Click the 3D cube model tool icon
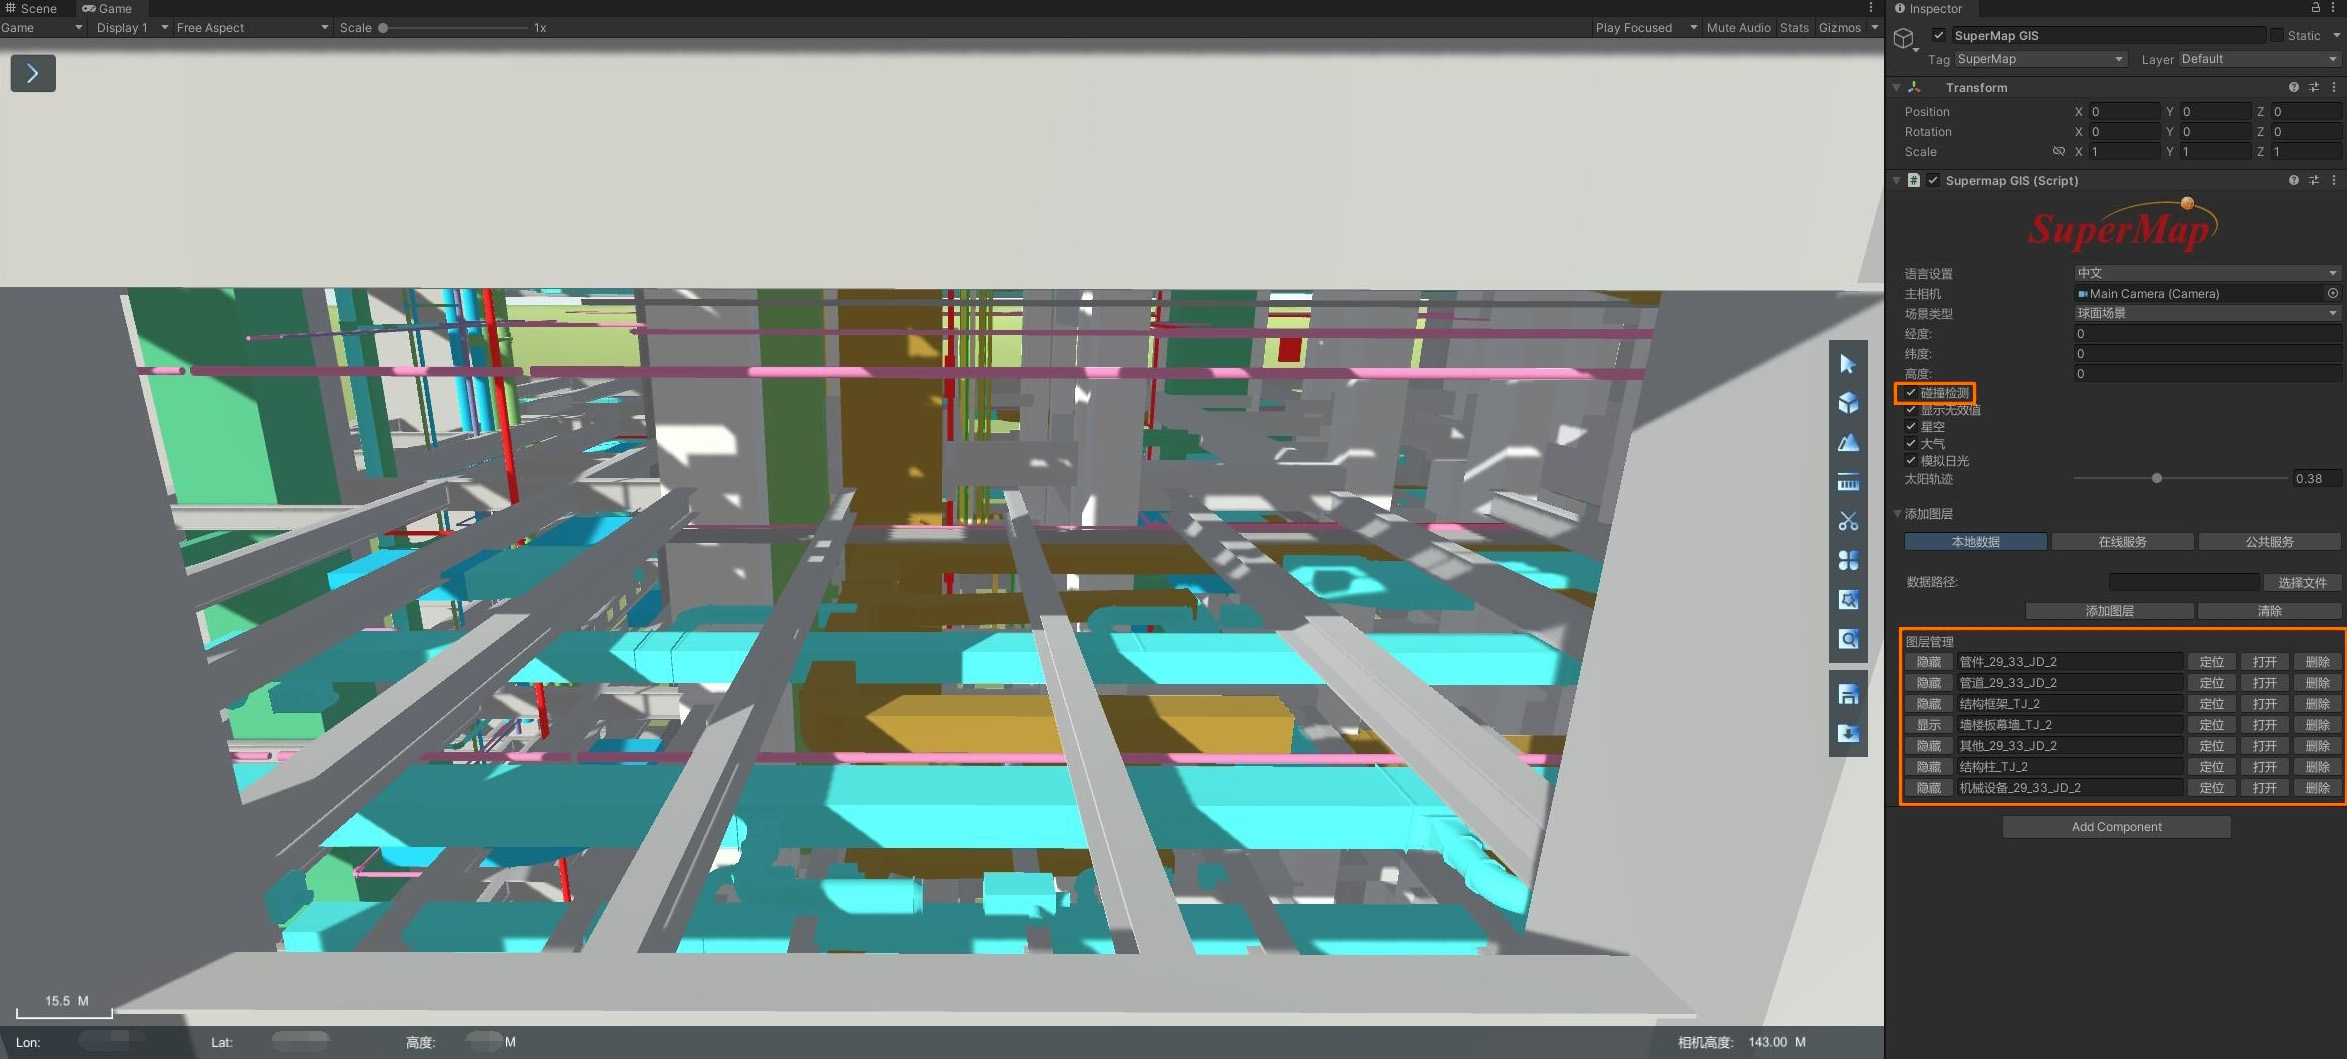Viewport: 2347px width, 1059px height. tap(1848, 403)
